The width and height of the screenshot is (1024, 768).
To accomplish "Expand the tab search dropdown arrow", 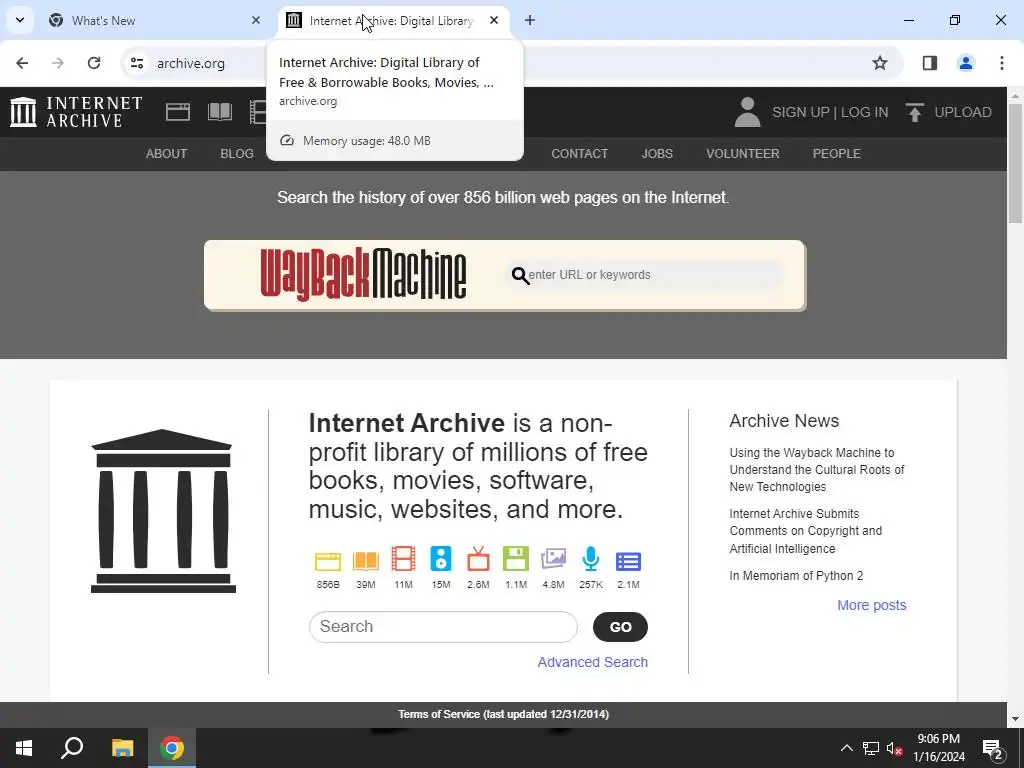I will 20,20.
